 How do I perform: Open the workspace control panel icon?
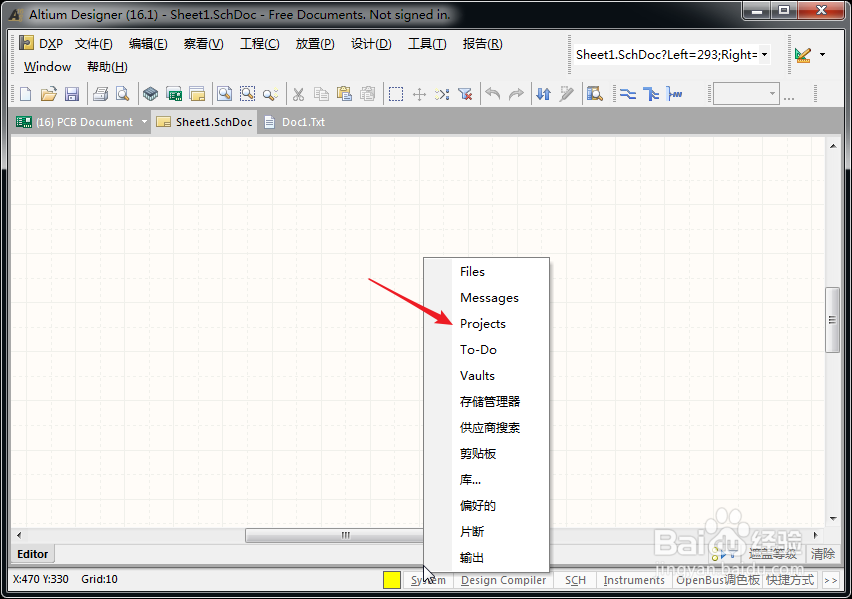pyautogui.click(x=197, y=94)
